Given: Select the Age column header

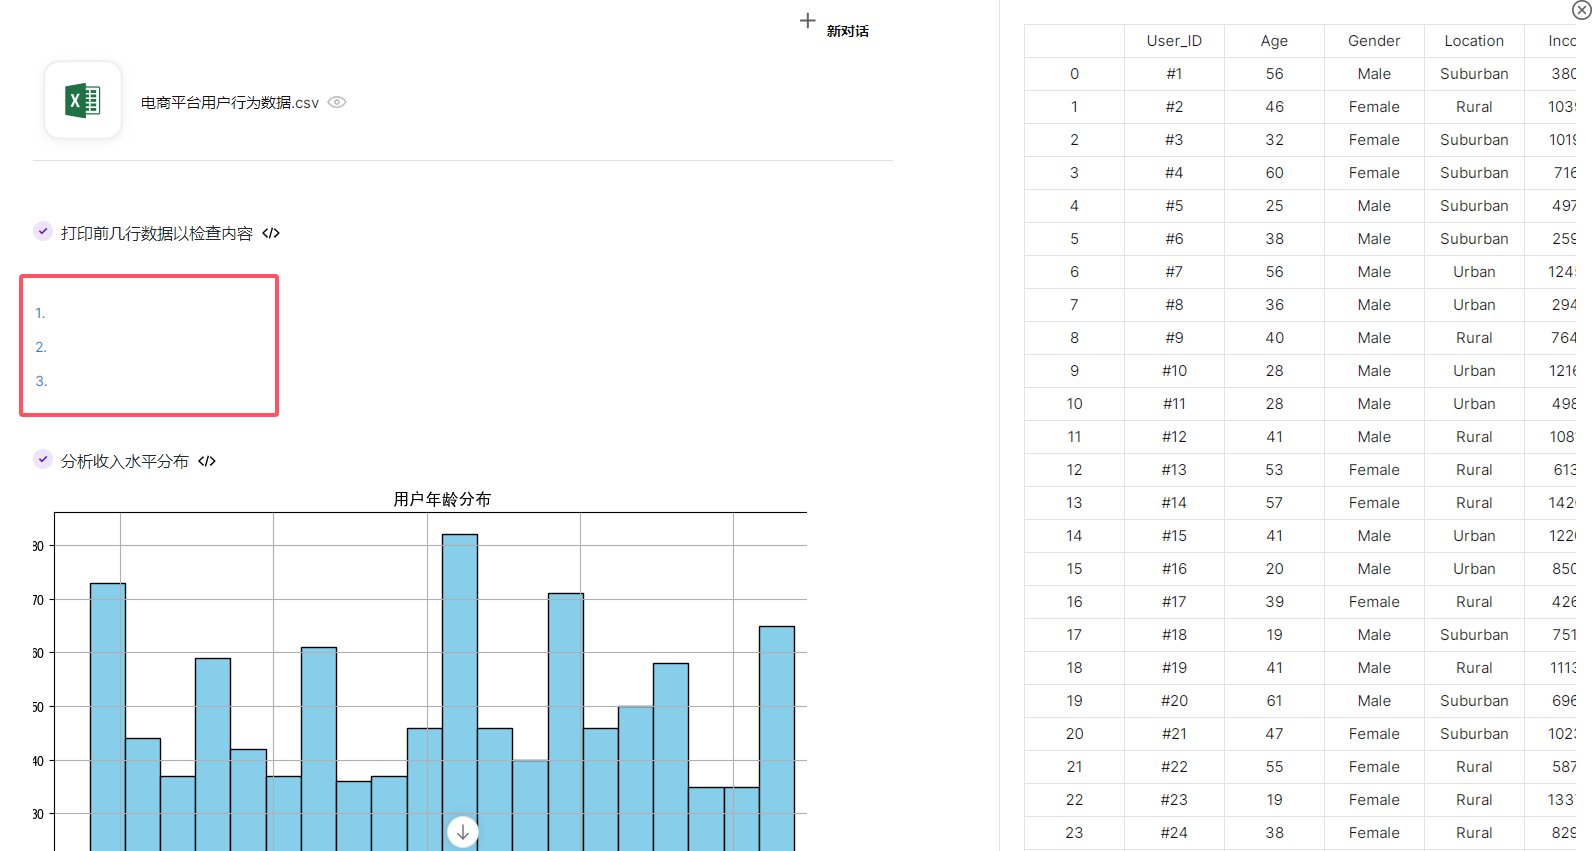Looking at the screenshot, I should pos(1274,41).
